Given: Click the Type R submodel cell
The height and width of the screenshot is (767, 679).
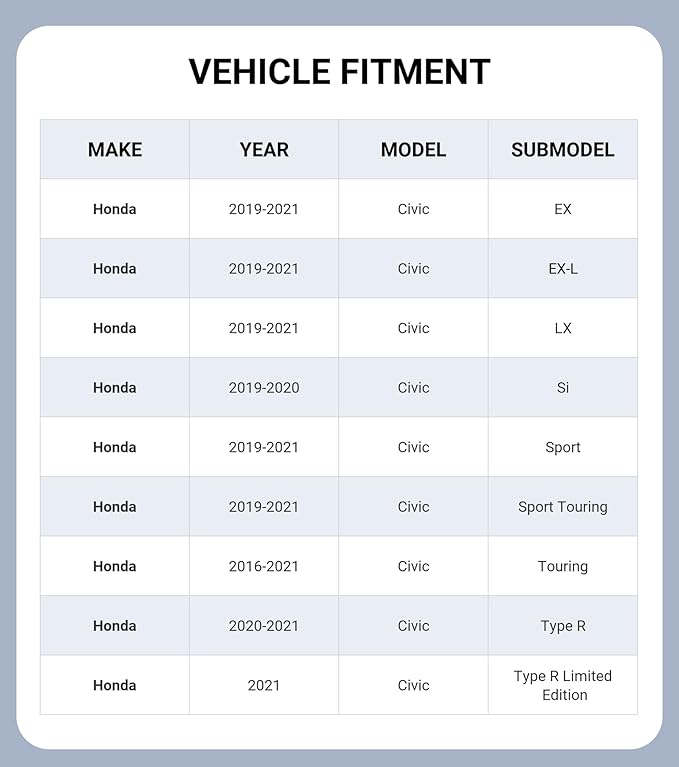Looking at the screenshot, I should [563, 626].
